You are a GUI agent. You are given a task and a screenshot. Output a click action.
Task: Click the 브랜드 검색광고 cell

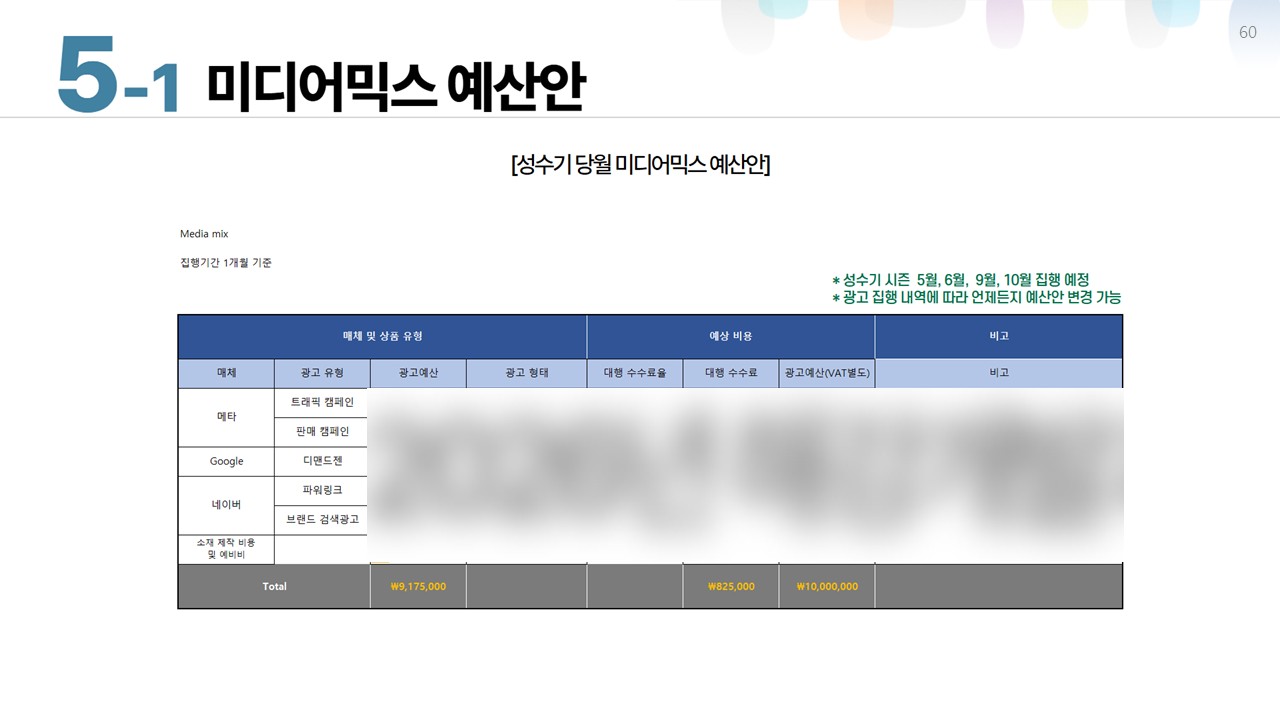pyautogui.click(x=322, y=520)
